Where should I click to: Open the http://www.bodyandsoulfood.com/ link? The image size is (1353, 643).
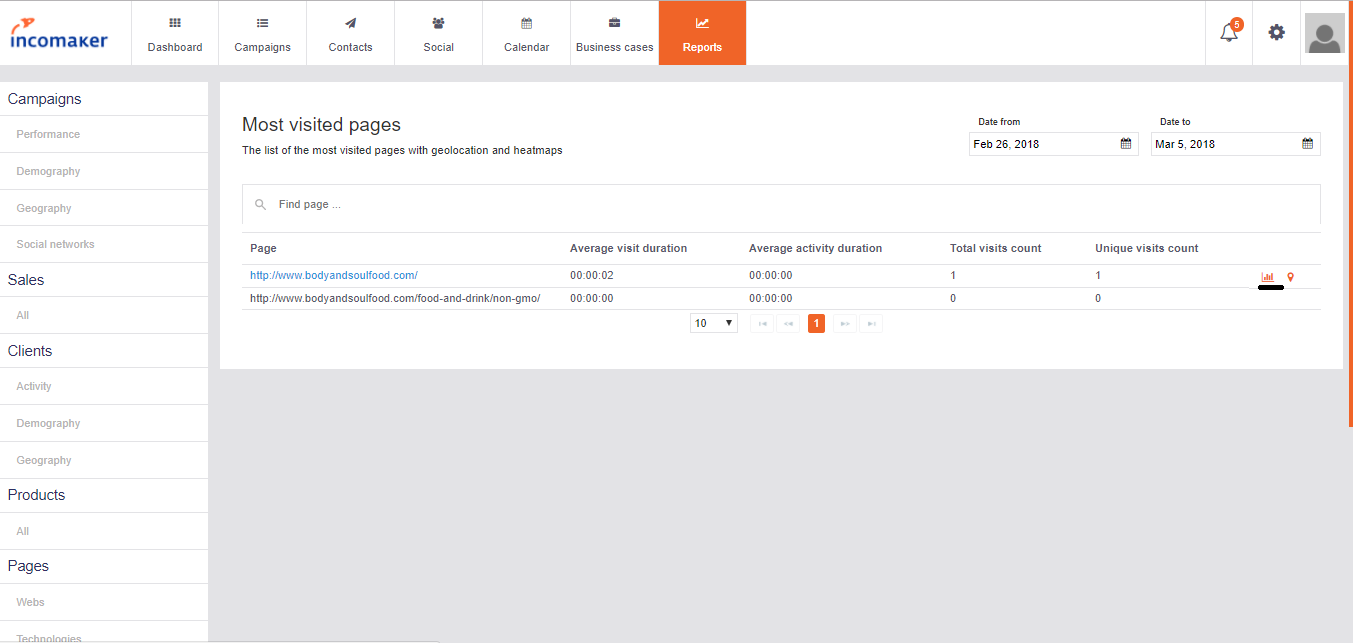(333, 275)
